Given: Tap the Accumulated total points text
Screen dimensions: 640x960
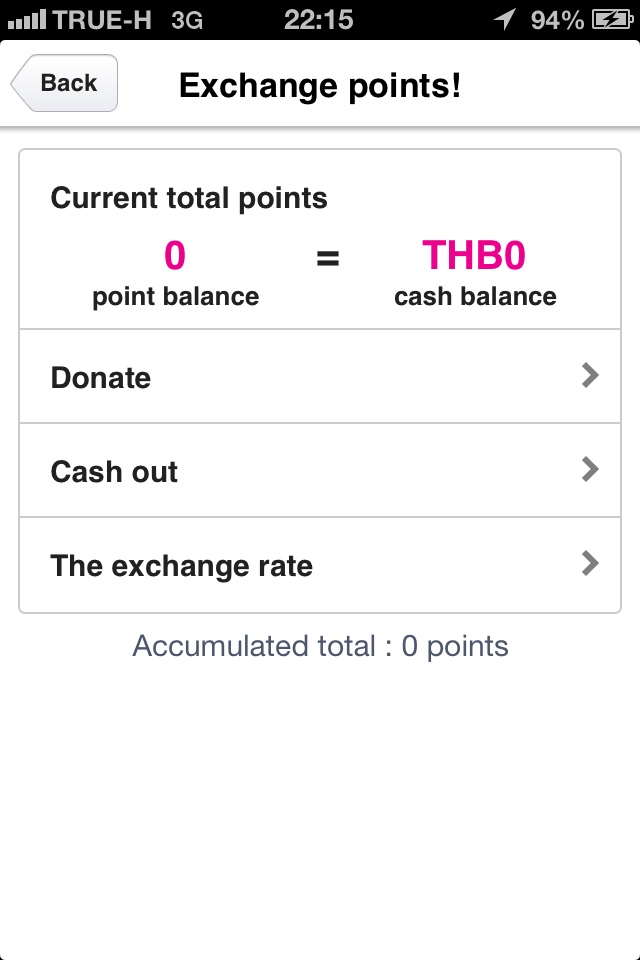Looking at the screenshot, I should tap(320, 647).
